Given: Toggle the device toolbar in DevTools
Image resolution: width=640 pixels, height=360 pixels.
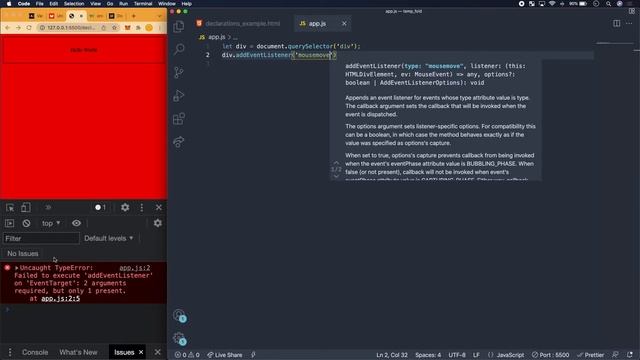Looking at the screenshot, I should [x=26, y=207].
